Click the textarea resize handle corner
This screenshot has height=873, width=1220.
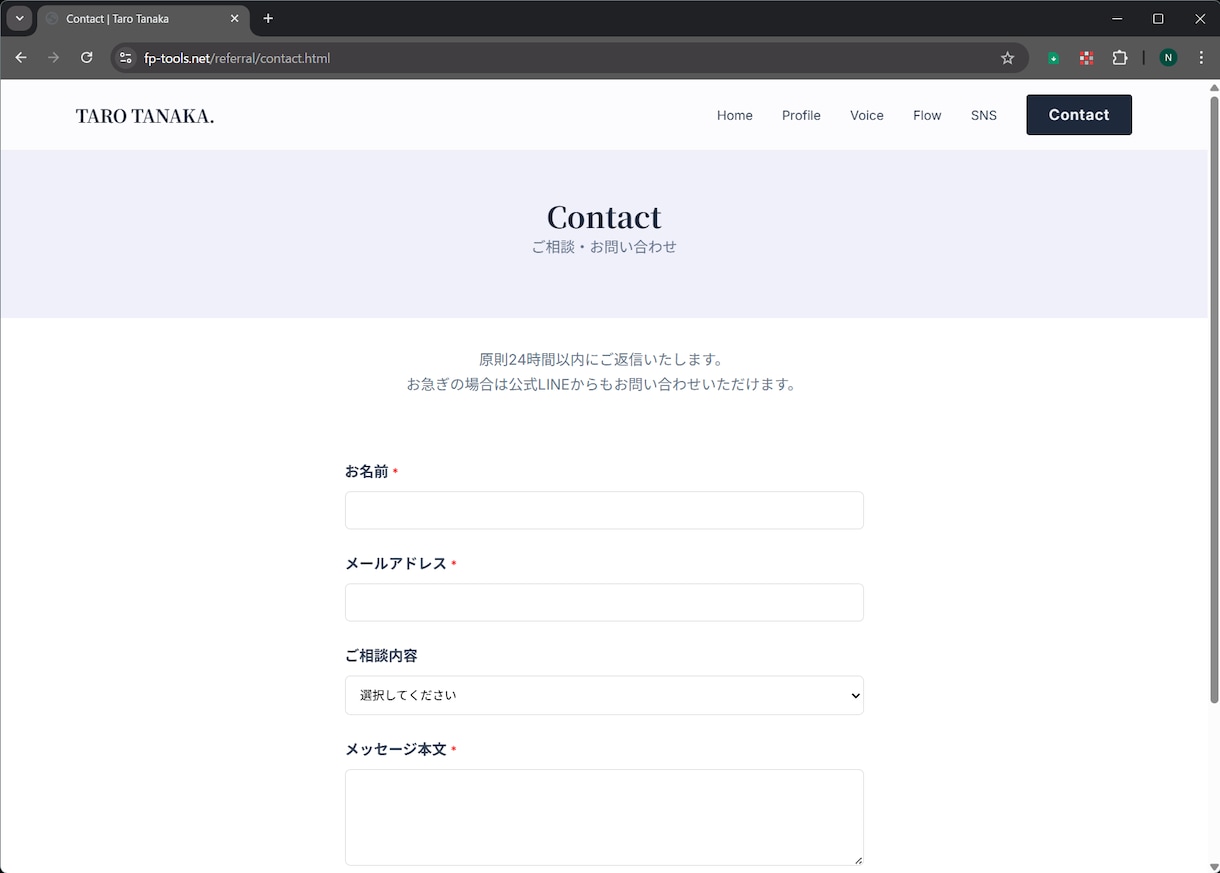tap(857, 859)
